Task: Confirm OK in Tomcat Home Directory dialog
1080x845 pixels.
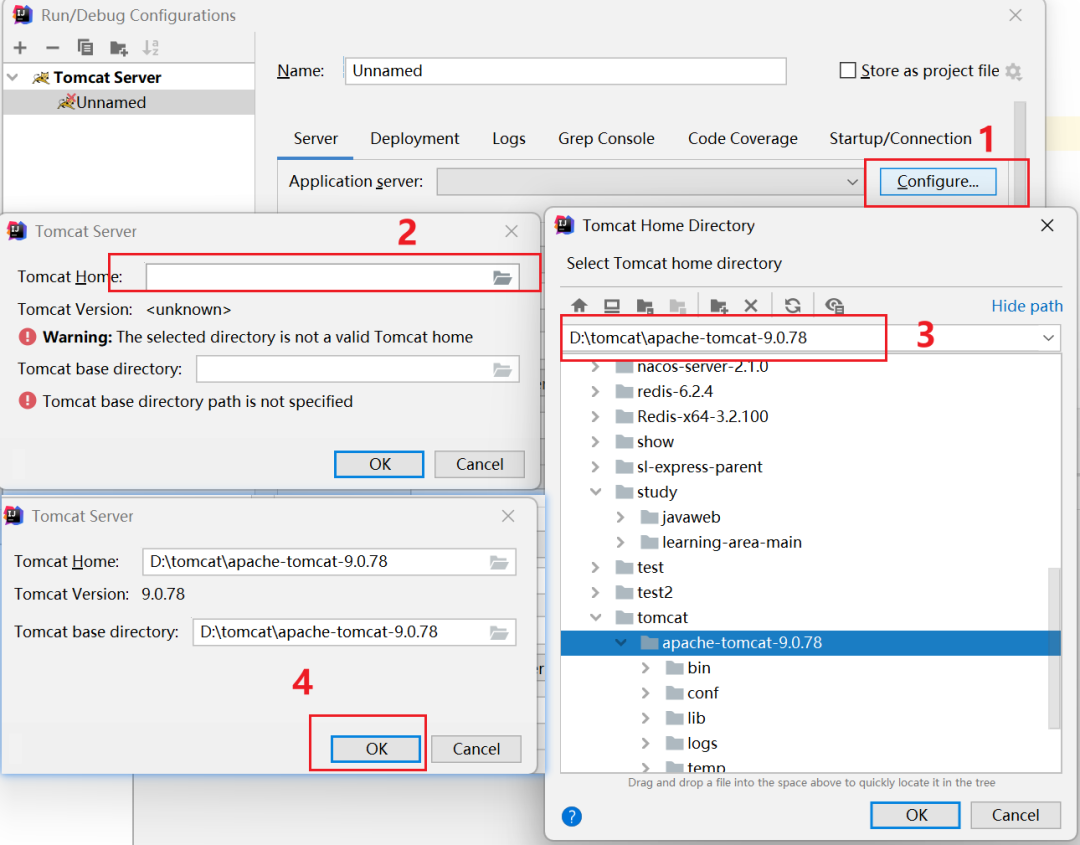Action: pos(915,815)
